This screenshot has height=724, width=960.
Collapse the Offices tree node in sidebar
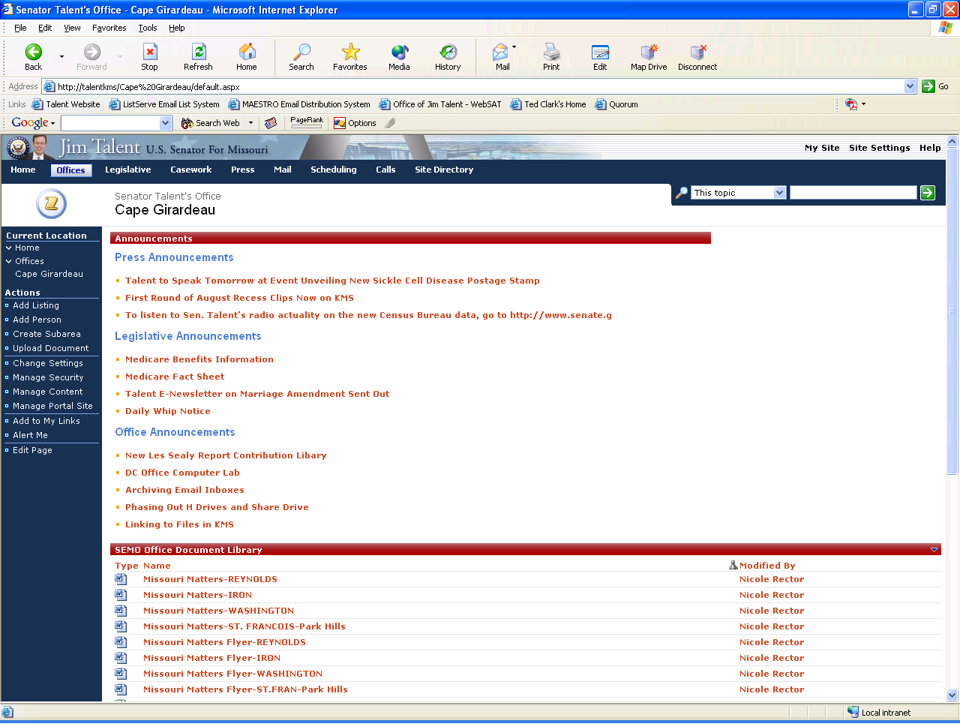click(9, 261)
